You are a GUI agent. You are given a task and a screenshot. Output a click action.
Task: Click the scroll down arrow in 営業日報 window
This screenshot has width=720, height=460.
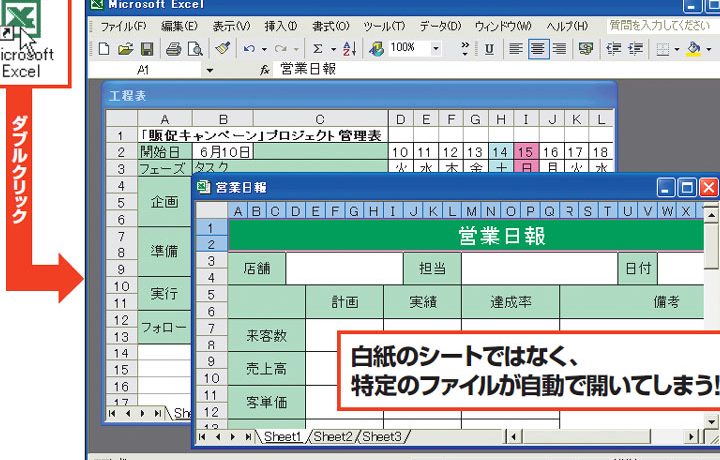711,421
